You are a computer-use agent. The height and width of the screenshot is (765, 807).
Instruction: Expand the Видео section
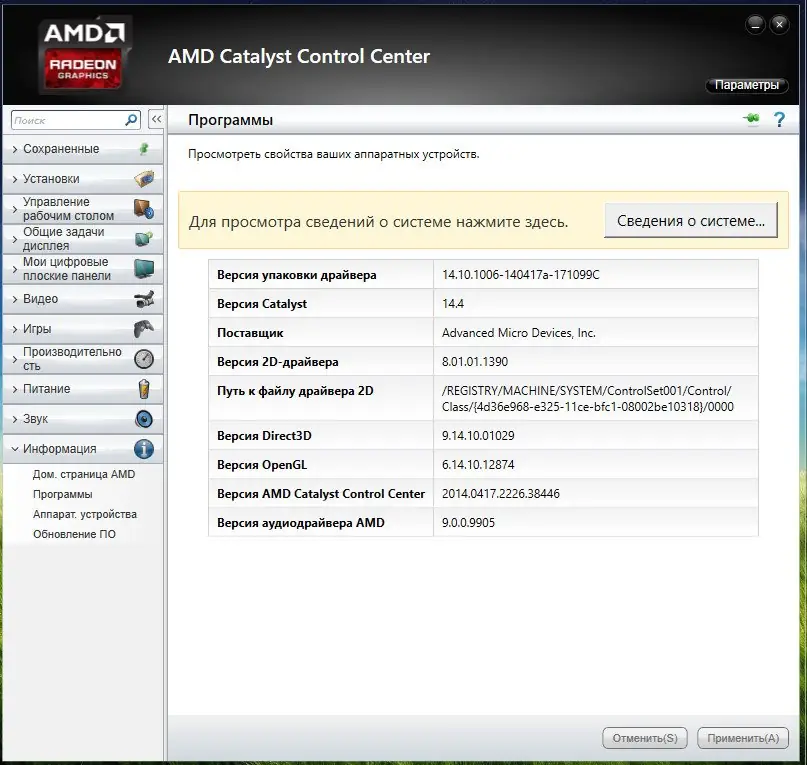(x=83, y=299)
